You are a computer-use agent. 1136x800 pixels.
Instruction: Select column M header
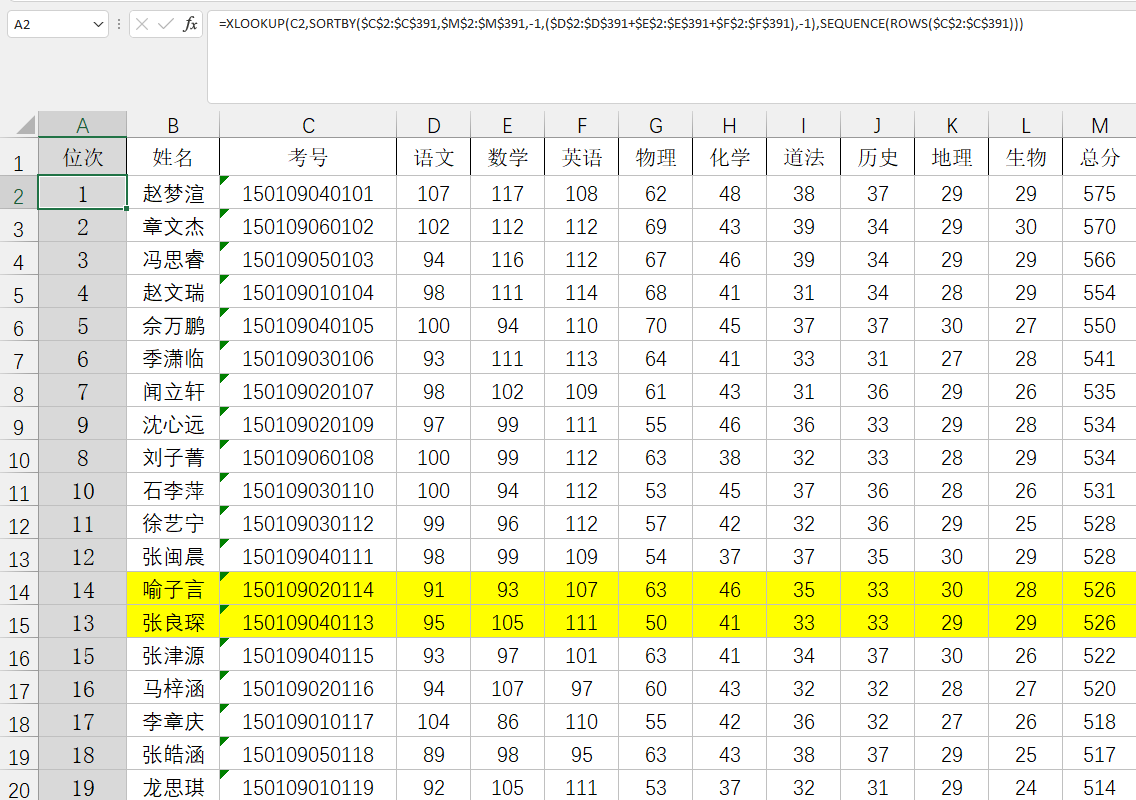pos(1099,125)
